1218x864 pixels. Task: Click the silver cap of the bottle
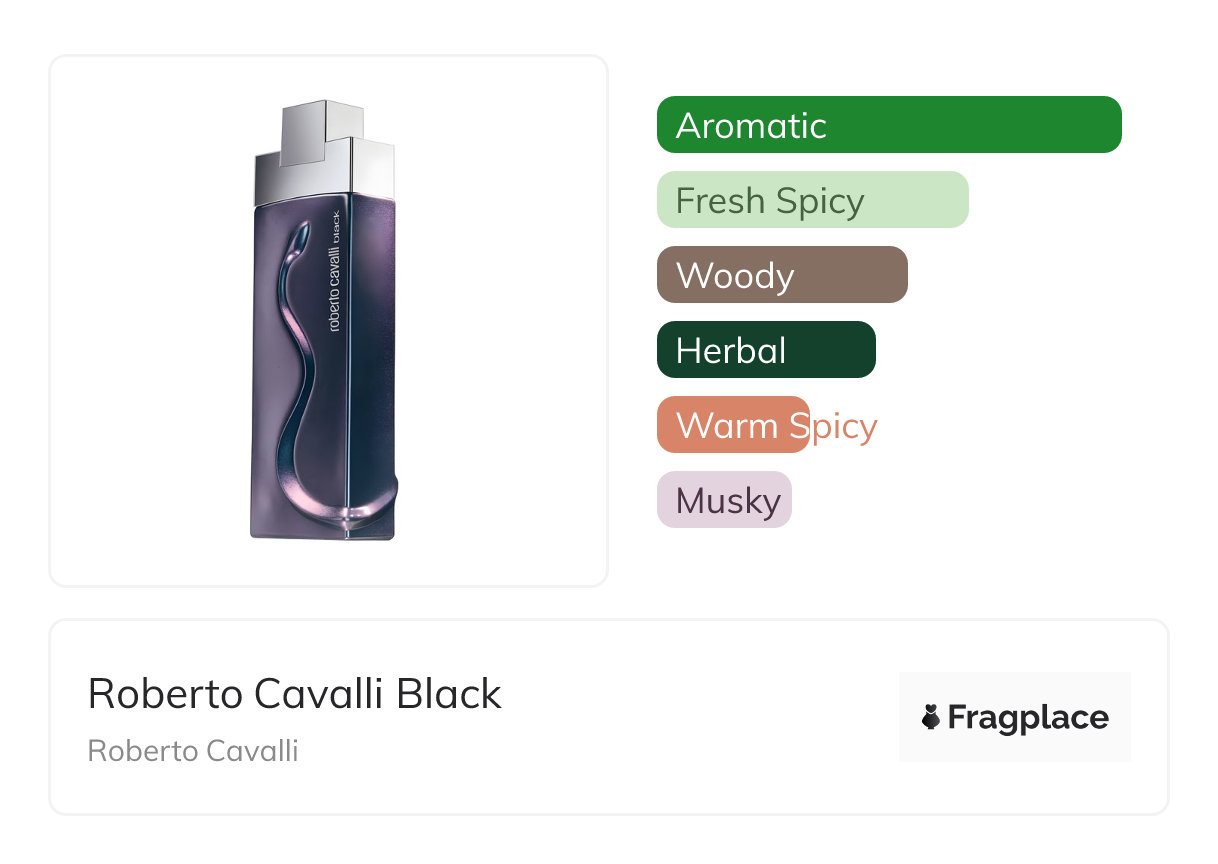[325, 150]
